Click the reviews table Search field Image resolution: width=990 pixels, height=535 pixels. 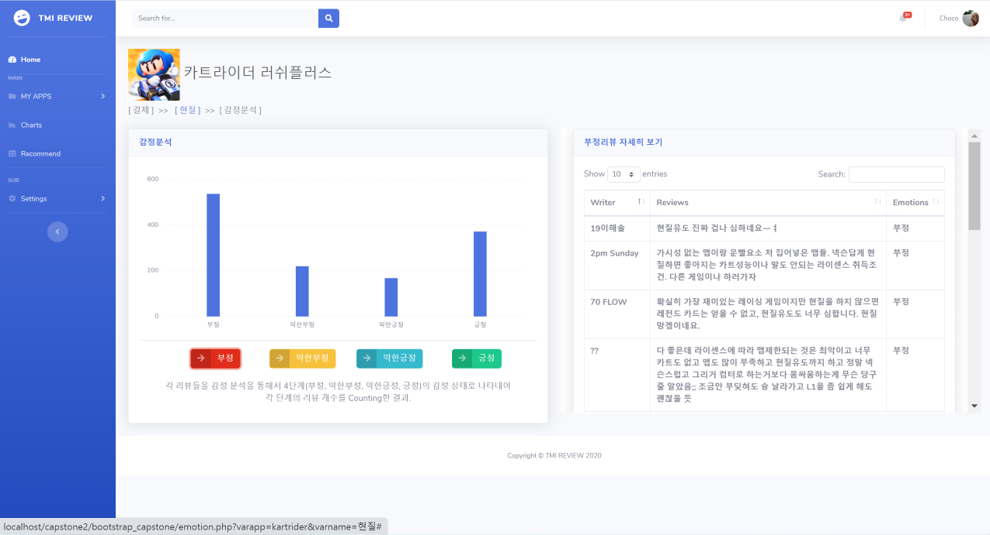897,174
